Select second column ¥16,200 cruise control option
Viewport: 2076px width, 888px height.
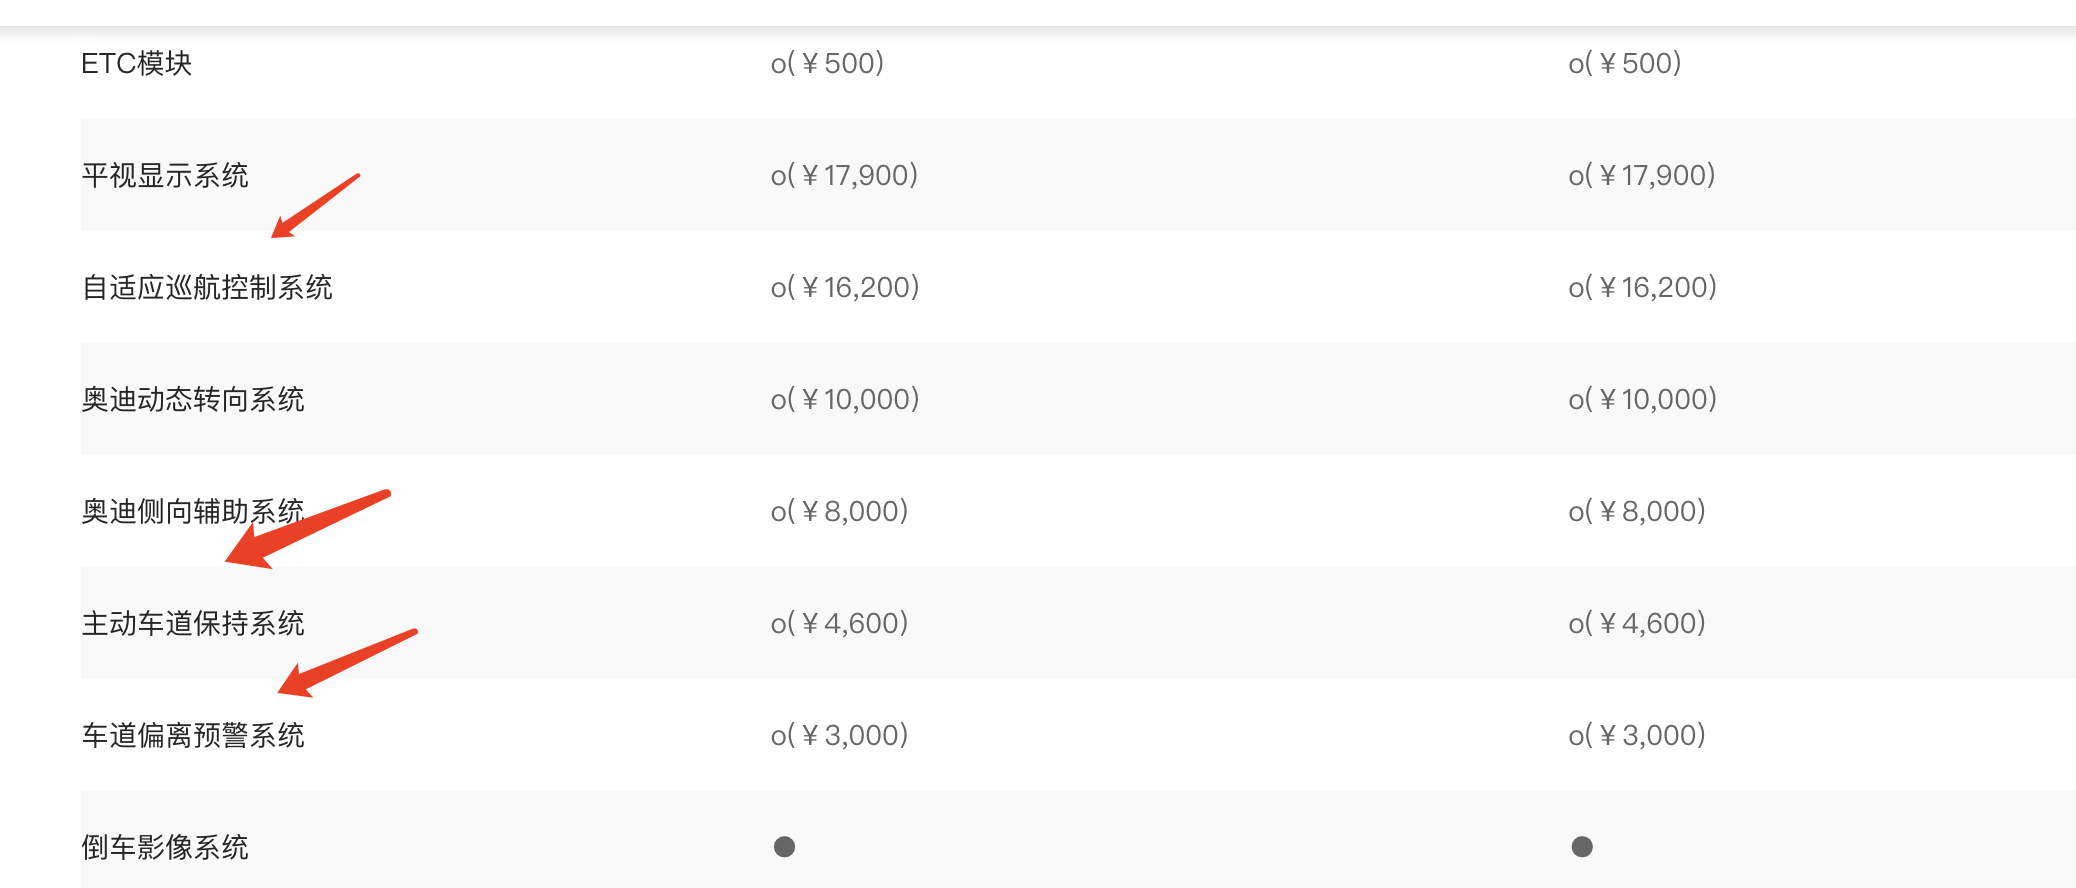tap(1642, 287)
